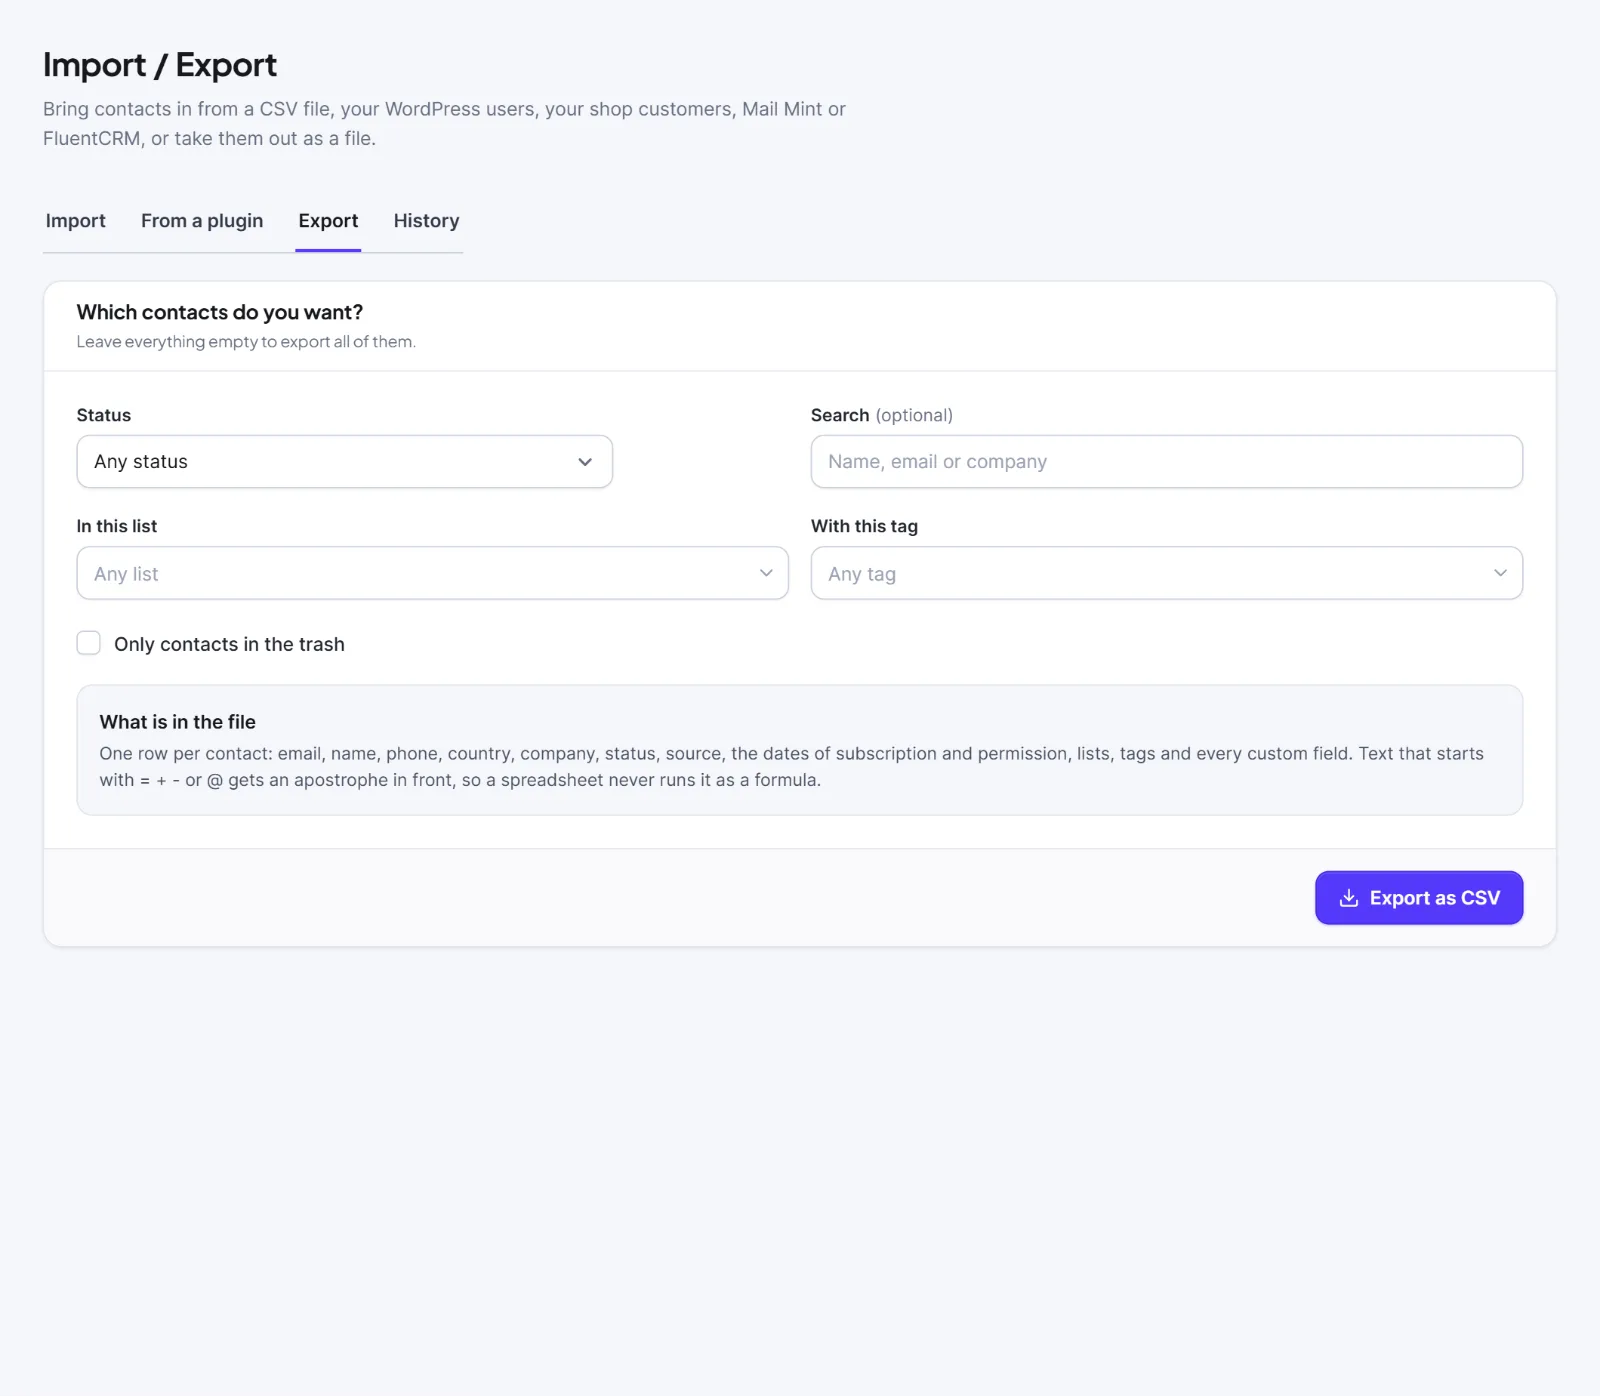This screenshot has width=1600, height=1396.
Task: Open the With this tag dropdown
Action: coord(1167,573)
